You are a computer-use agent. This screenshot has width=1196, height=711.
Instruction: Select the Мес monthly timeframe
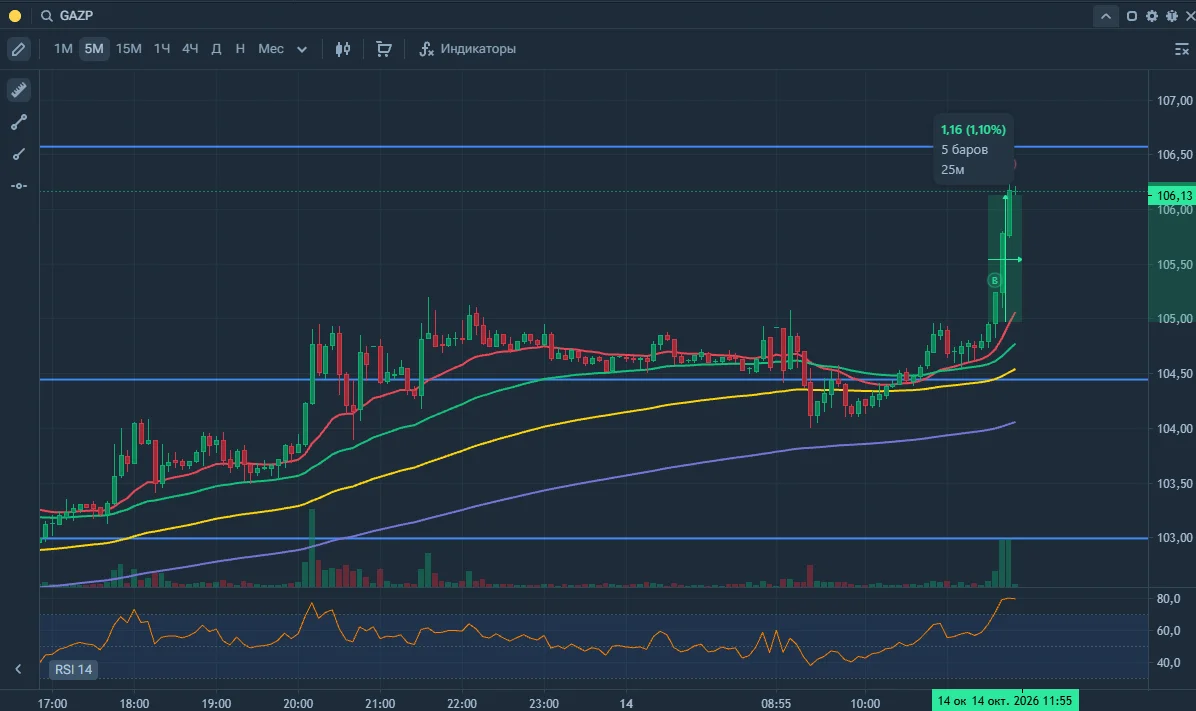[271, 49]
